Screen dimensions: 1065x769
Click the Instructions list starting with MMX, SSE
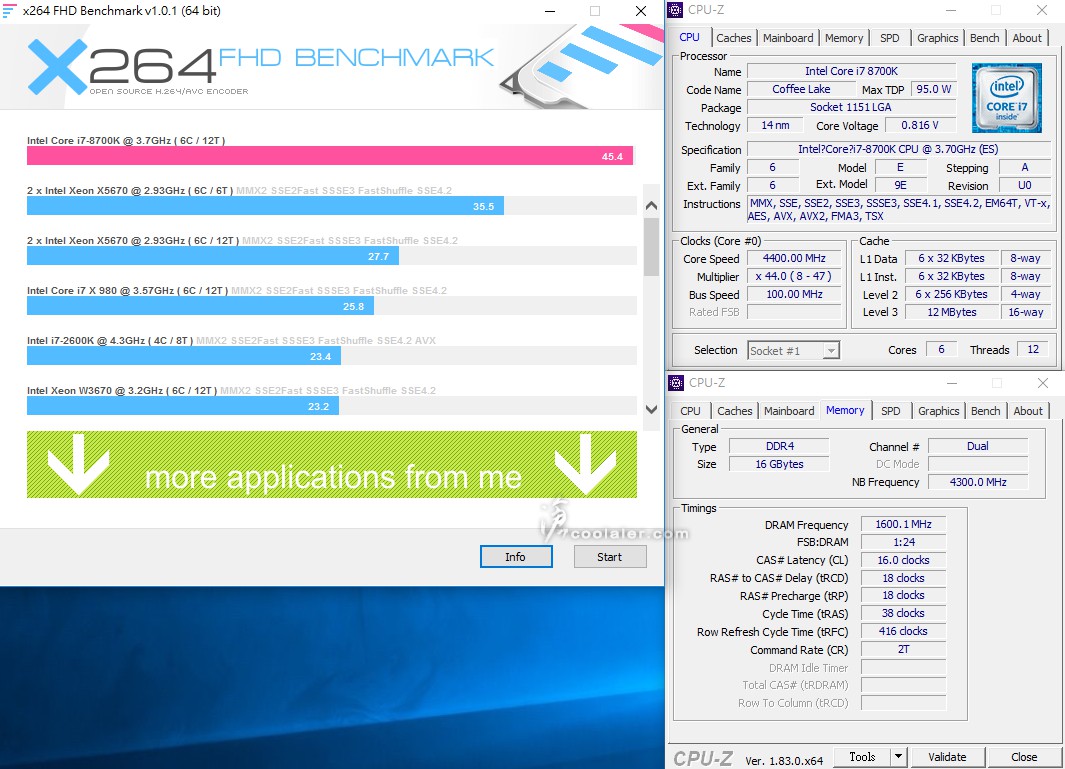(x=898, y=210)
